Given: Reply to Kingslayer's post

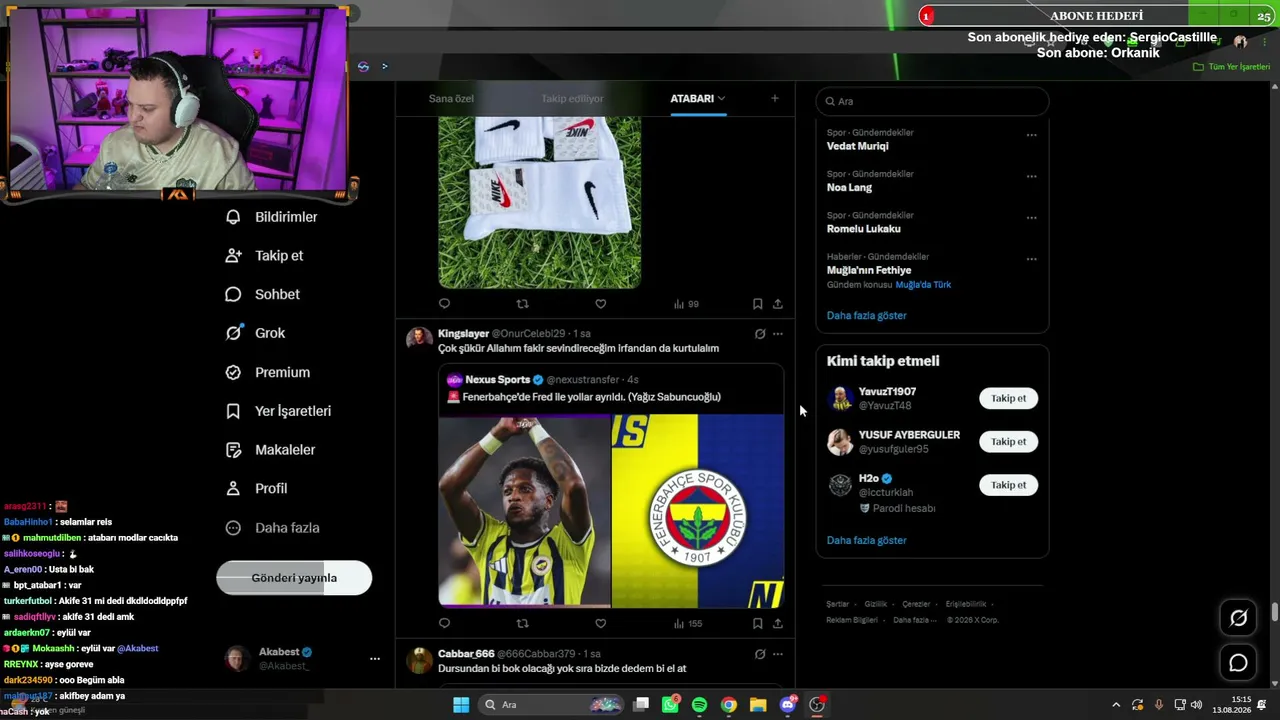Looking at the screenshot, I should tap(445, 624).
